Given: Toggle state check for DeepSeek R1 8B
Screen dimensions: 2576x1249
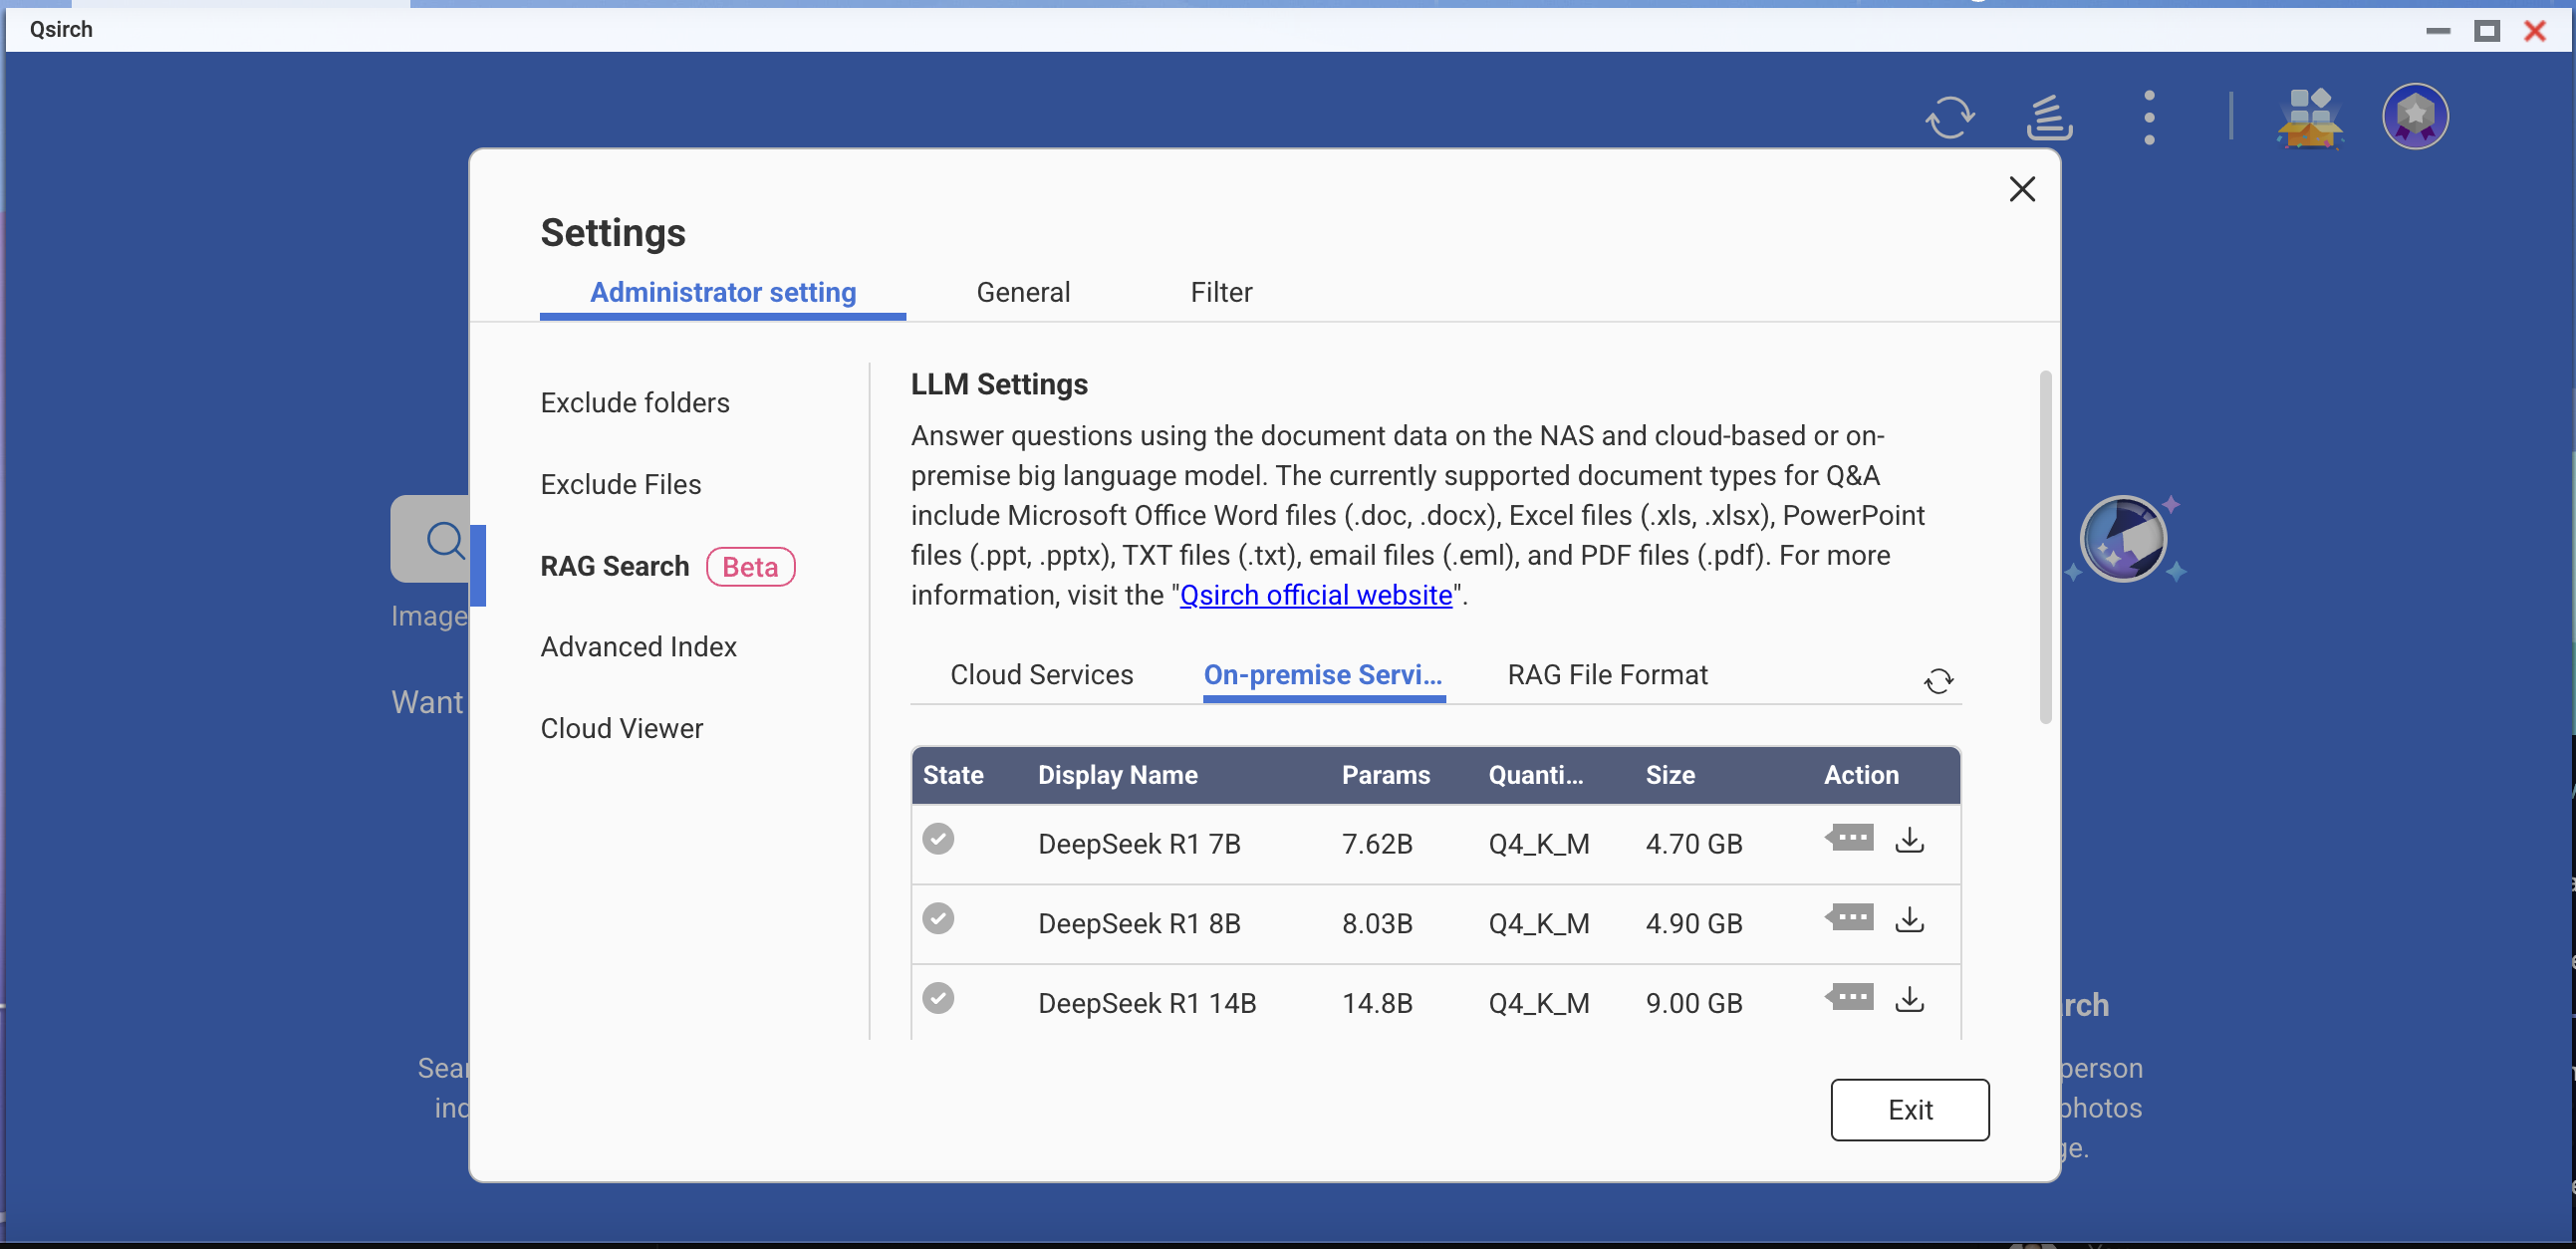Looking at the screenshot, I should tap(937, 918).
